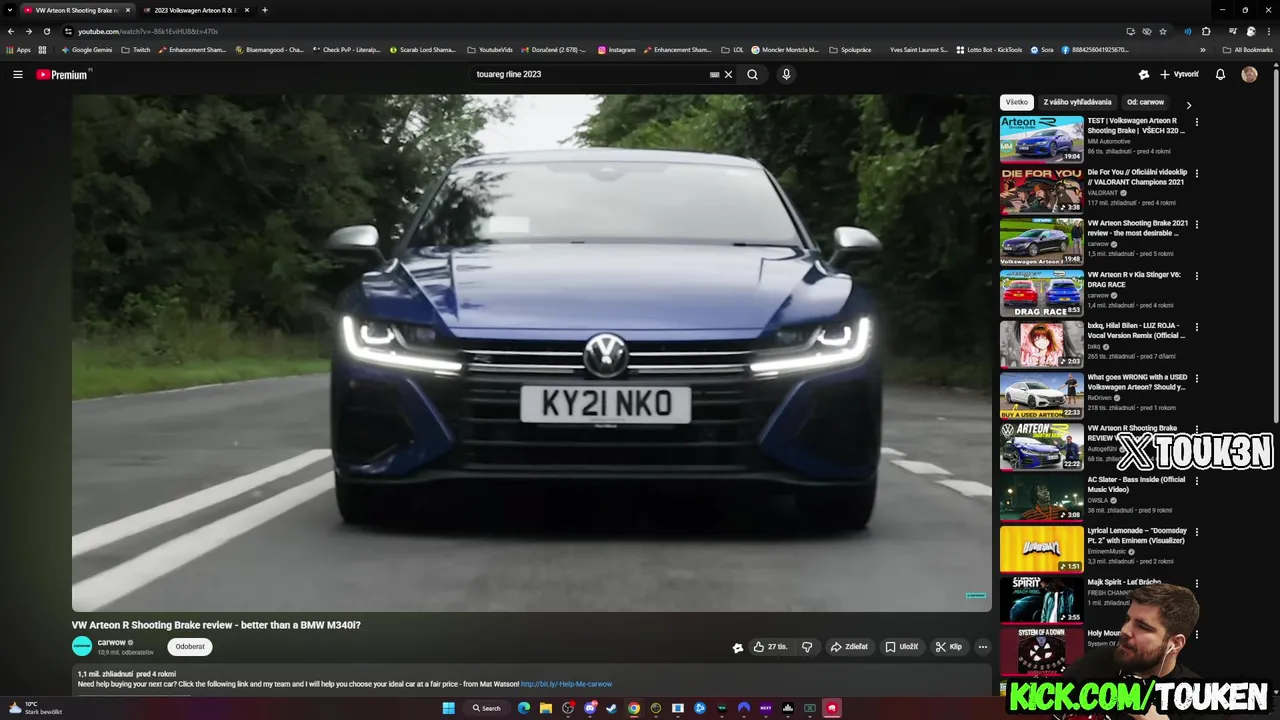
Task: Open YouTube notifications bell
Action: tap(1220, 74)
